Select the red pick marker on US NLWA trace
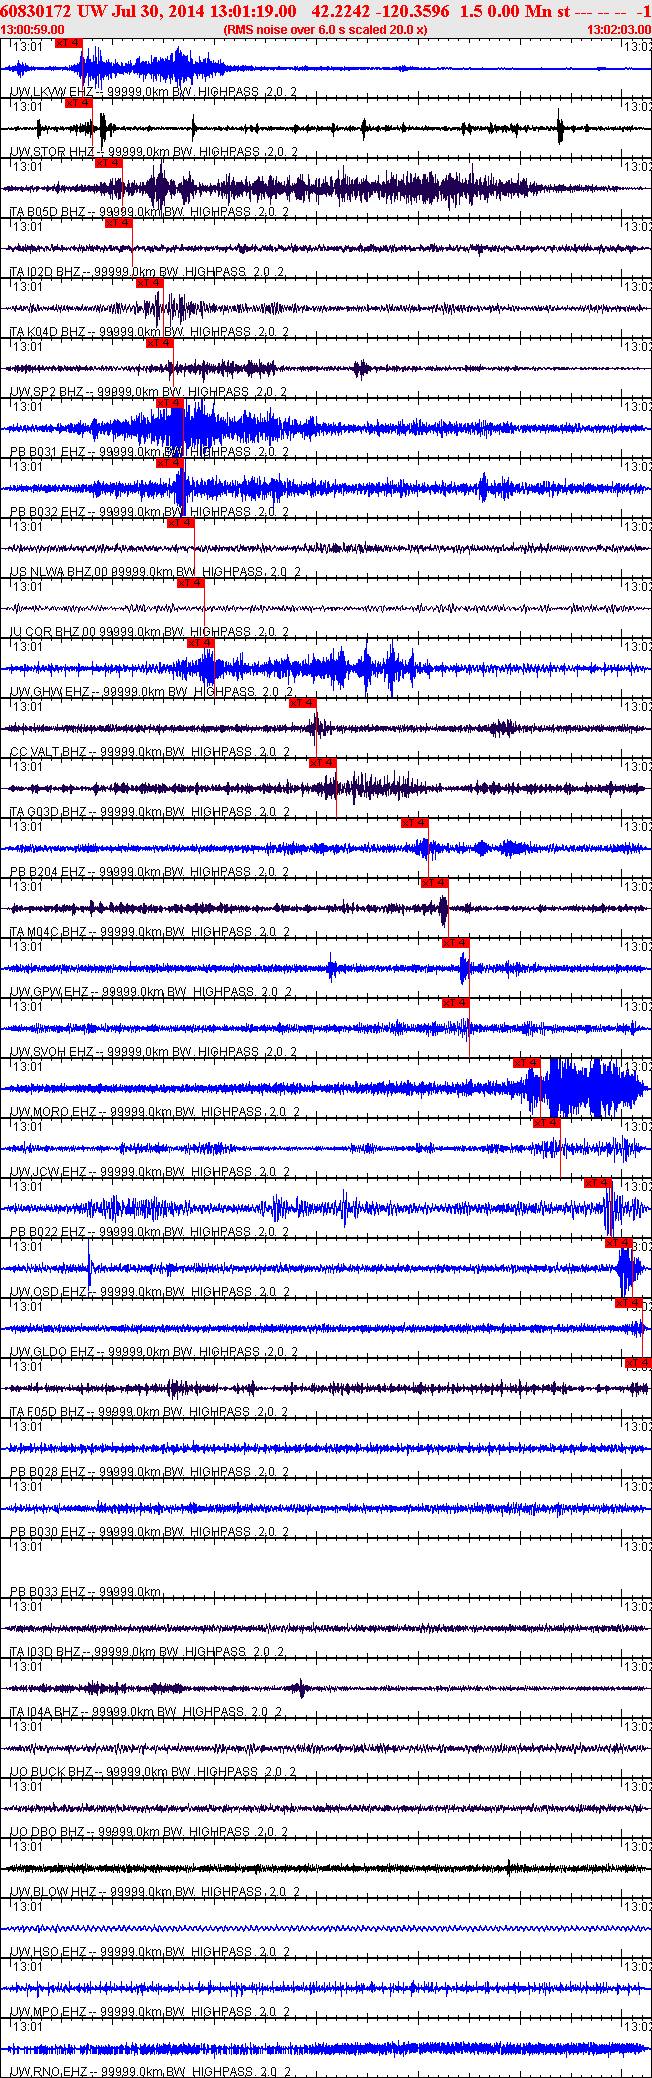652x2078 pixels. pos(180,523)
